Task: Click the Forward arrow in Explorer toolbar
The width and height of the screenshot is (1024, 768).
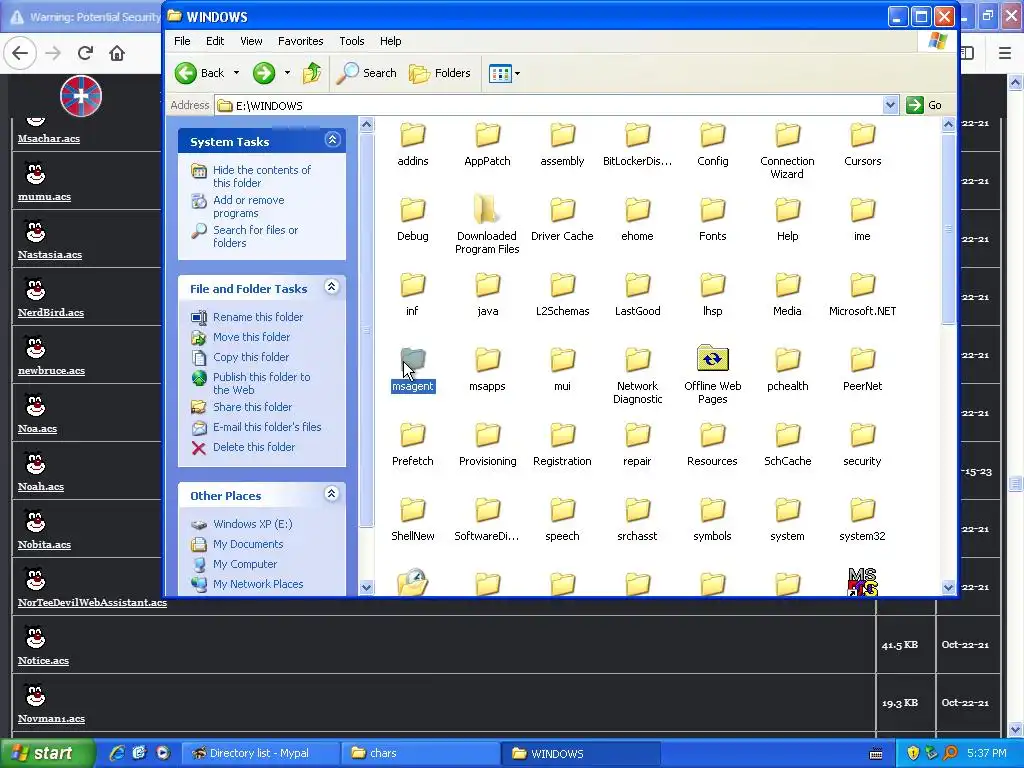Action: point(264,73)
